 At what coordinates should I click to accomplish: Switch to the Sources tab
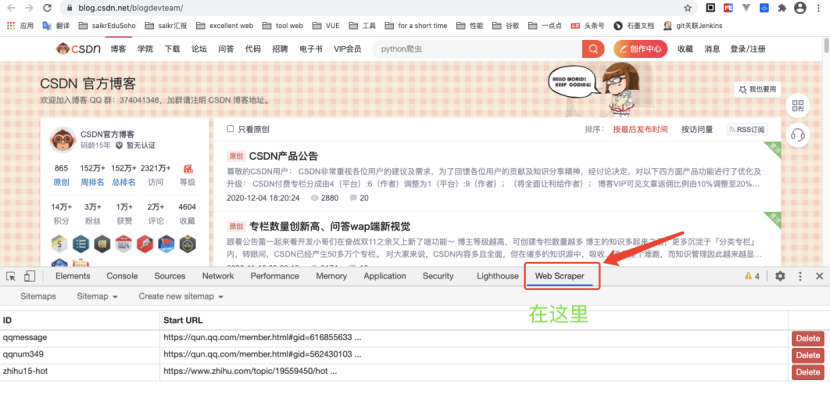pyautogui.click(x=170, y=276)
